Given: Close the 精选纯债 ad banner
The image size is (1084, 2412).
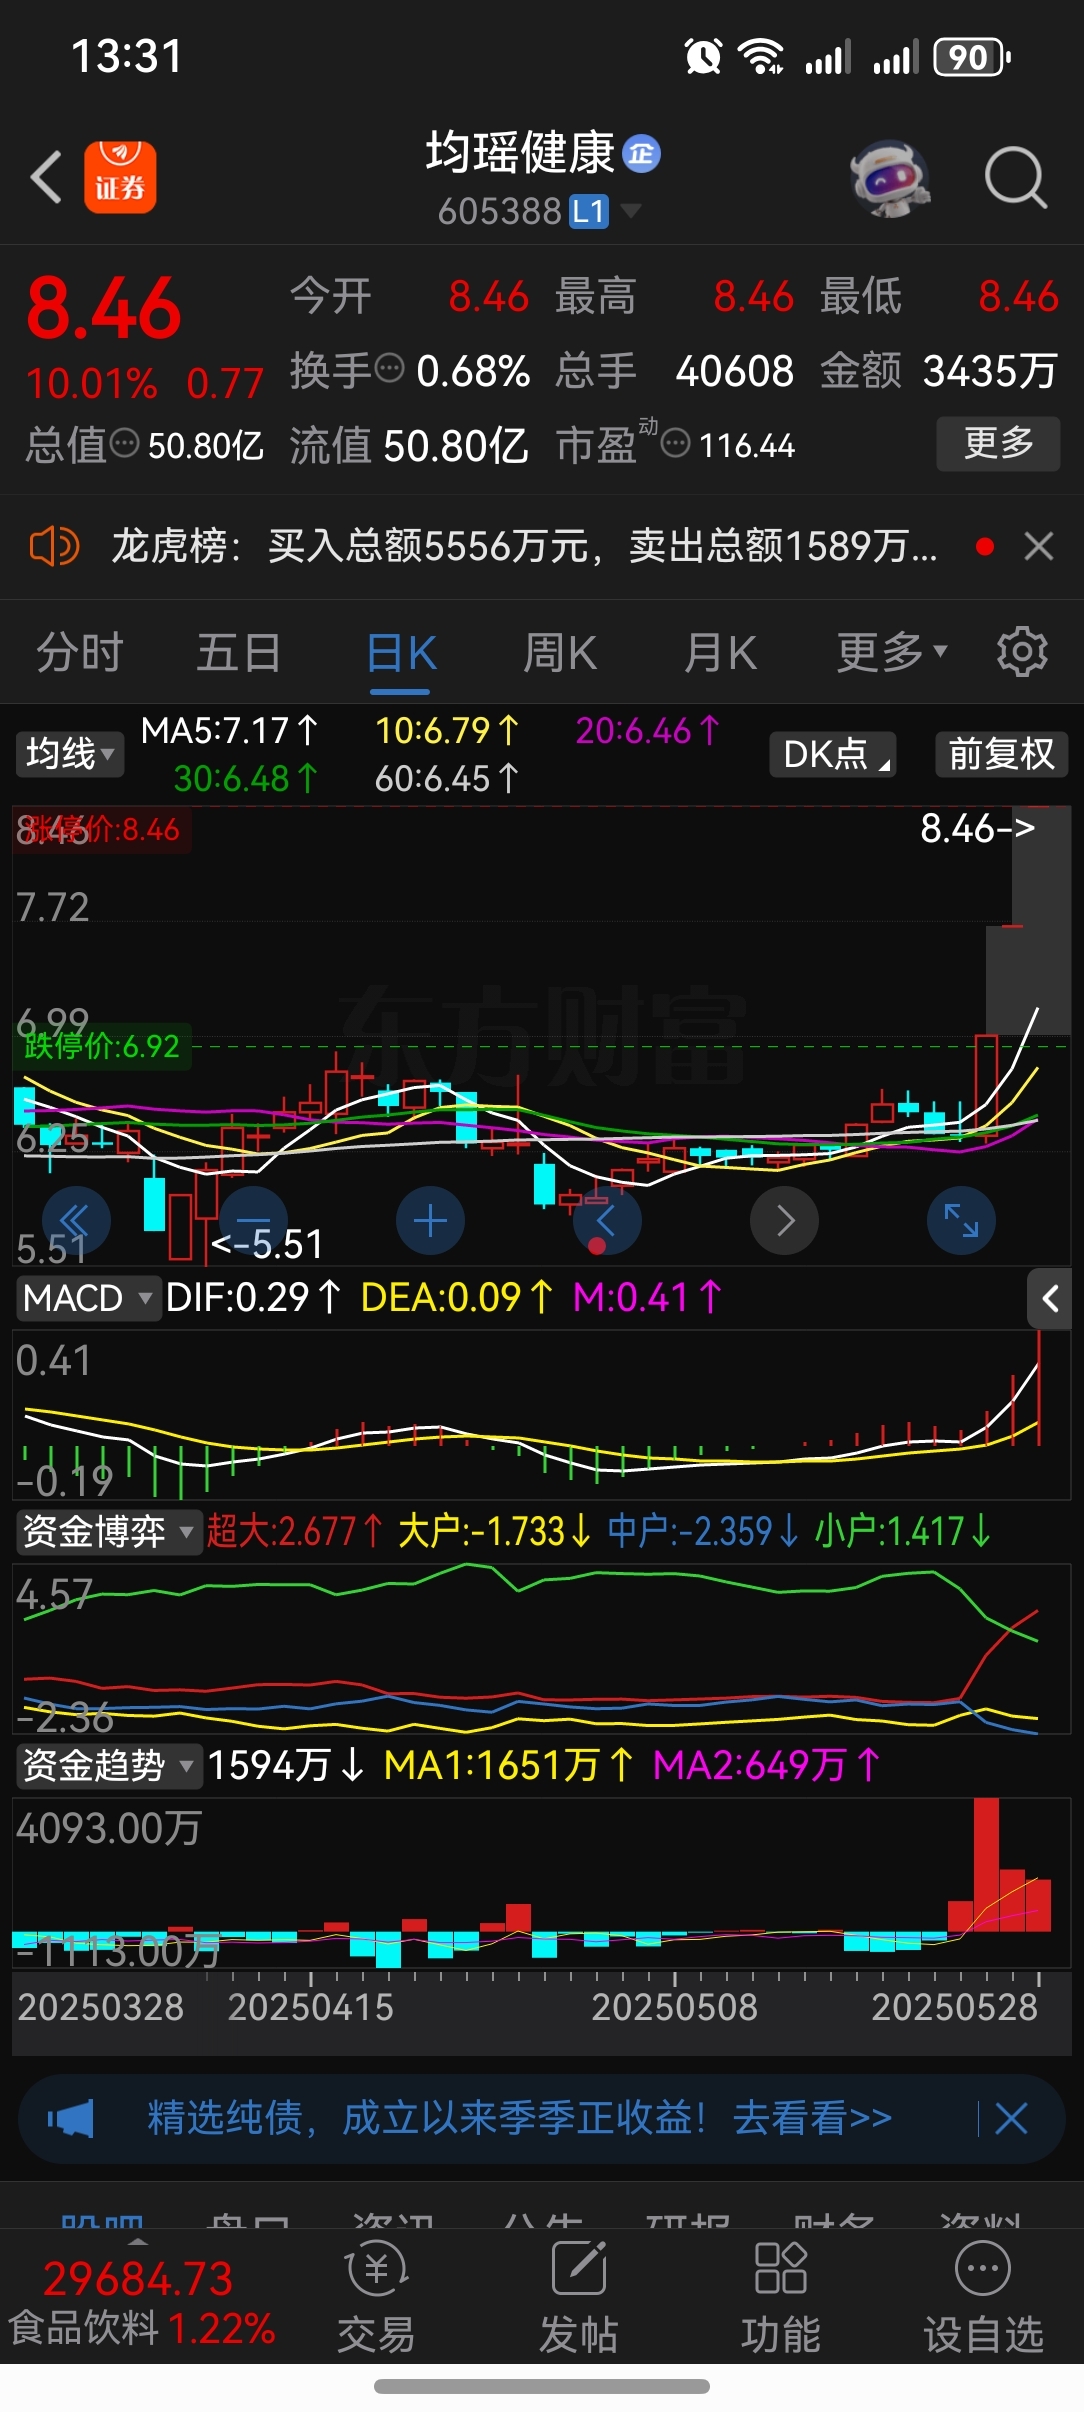Looking at the screenshot, I should pyautogui.click(x=1011, y=2118).
